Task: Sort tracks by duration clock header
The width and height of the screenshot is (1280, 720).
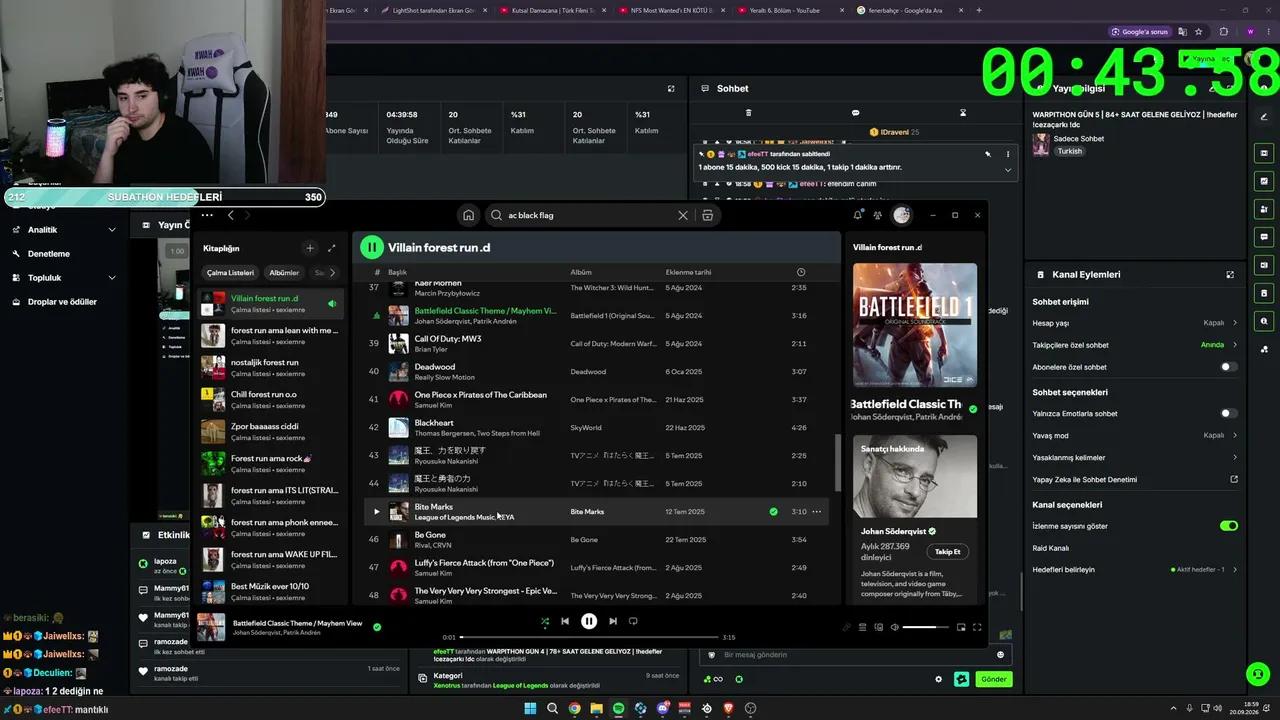Action: pyautogui.click(x=800, y=272)
